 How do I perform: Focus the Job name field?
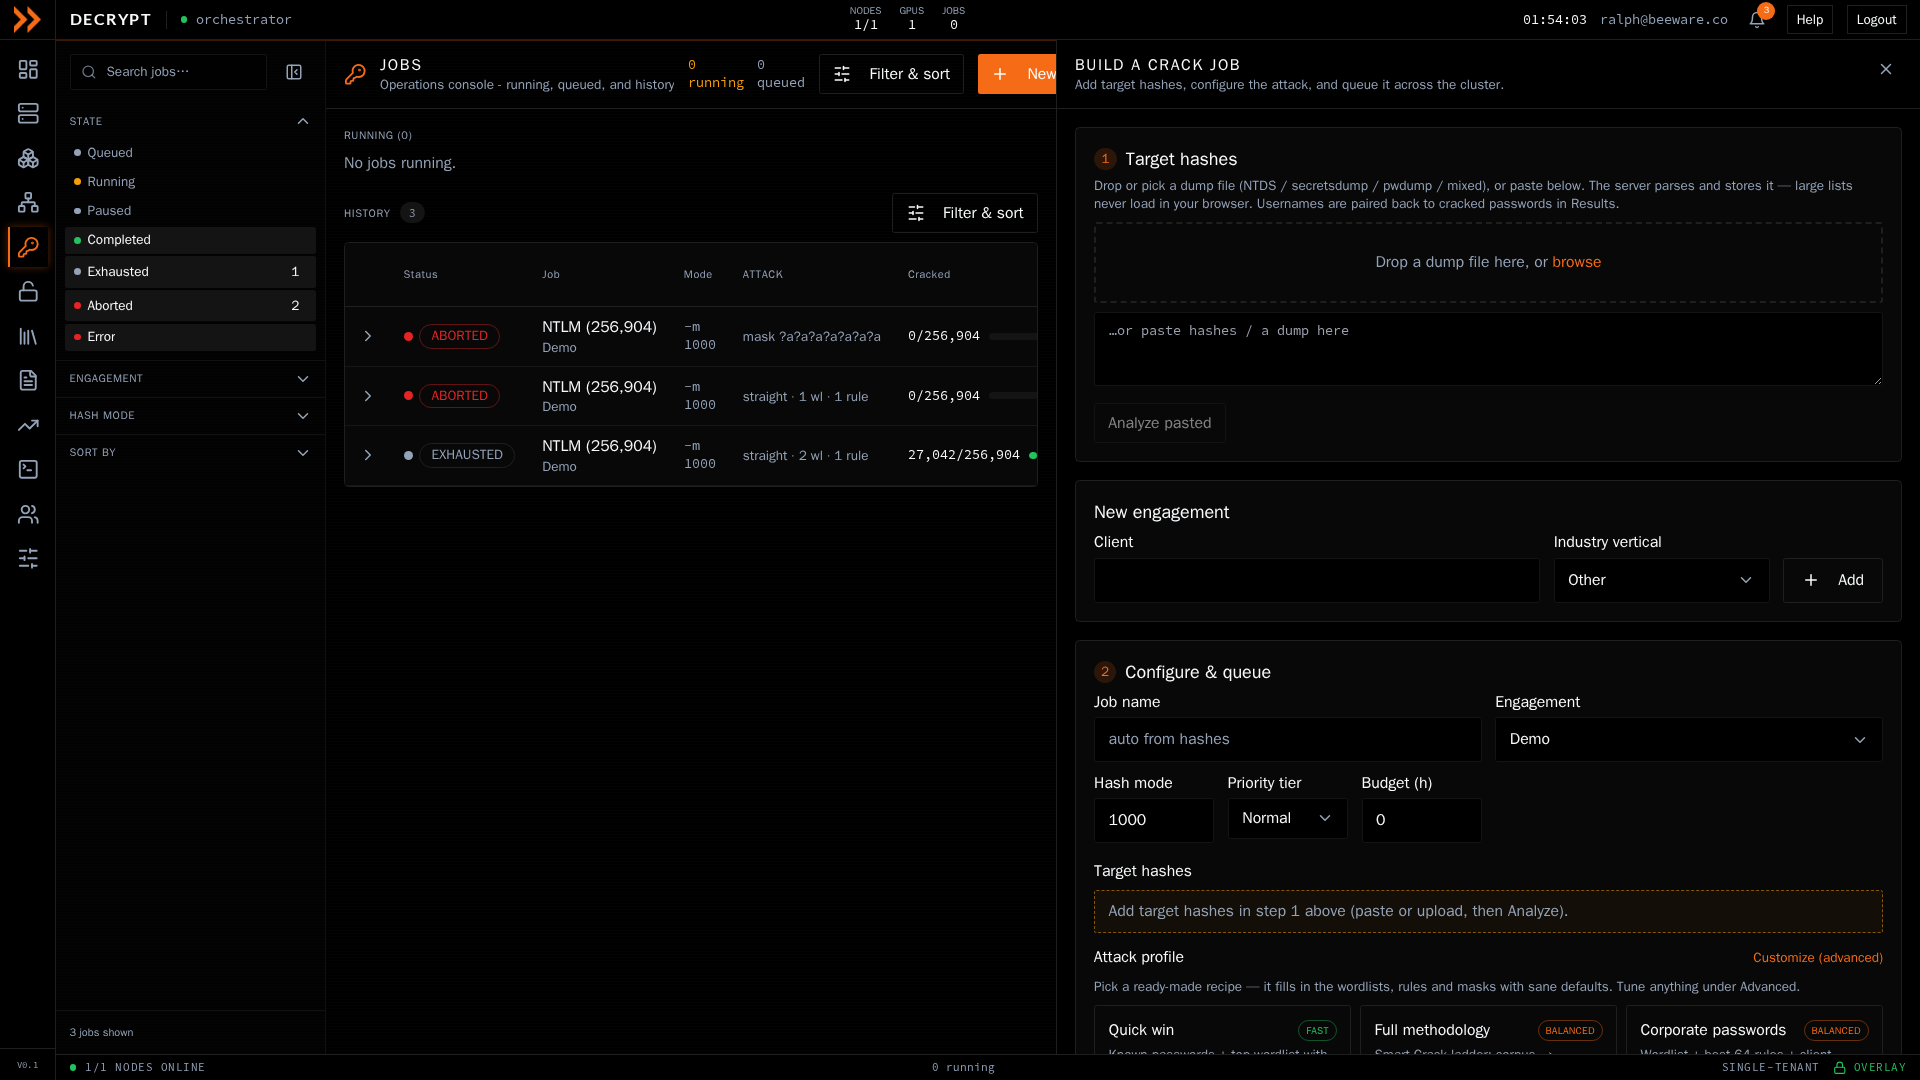coord(1287,739)
